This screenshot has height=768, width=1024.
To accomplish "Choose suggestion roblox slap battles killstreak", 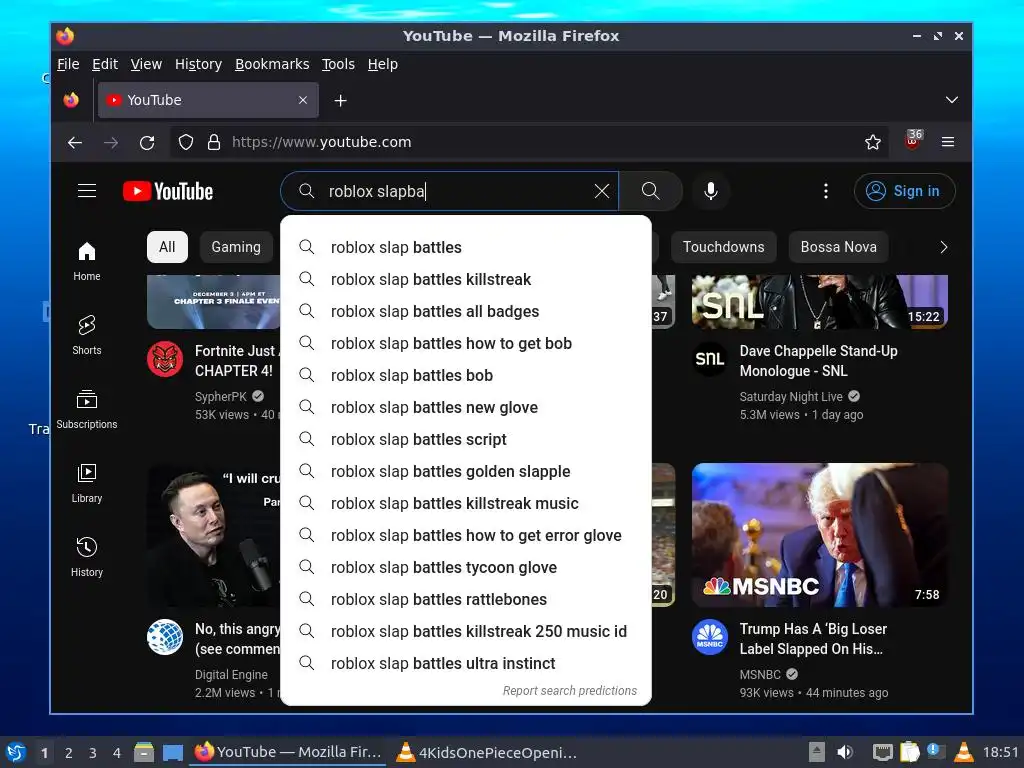I will click(466, 280).
